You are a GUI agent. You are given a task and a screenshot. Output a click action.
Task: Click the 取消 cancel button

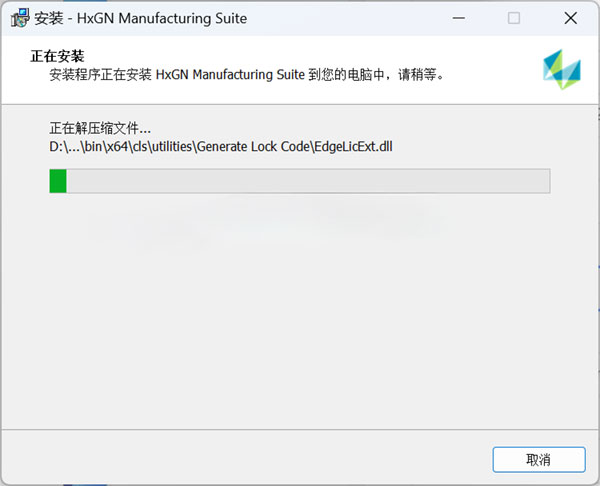pos(539,460)
